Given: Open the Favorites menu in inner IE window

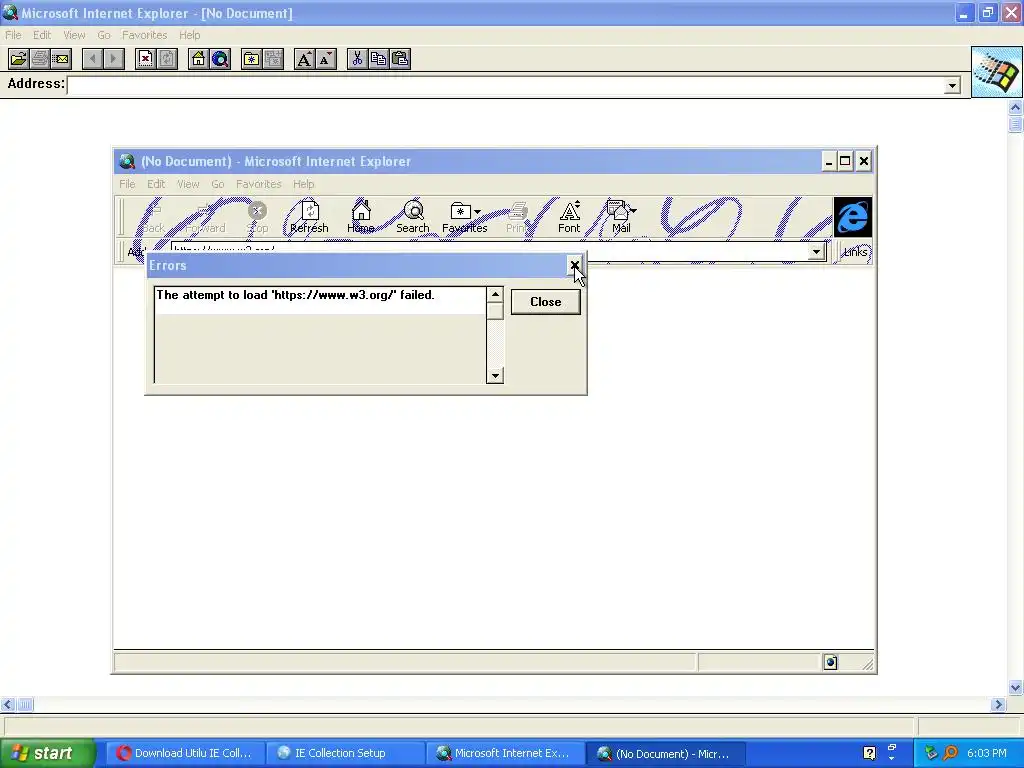Looking at the screenshot, I should [259, 184].
